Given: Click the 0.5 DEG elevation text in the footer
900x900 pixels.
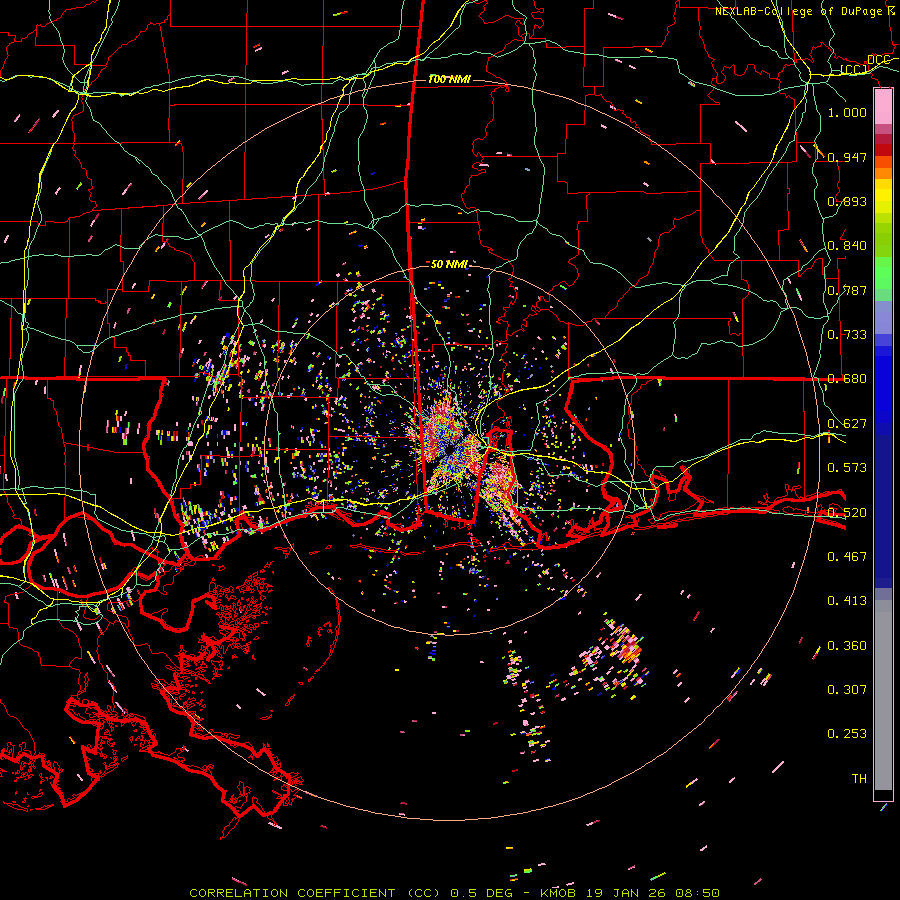Looking at the screenshot, I should pos(481,893).
